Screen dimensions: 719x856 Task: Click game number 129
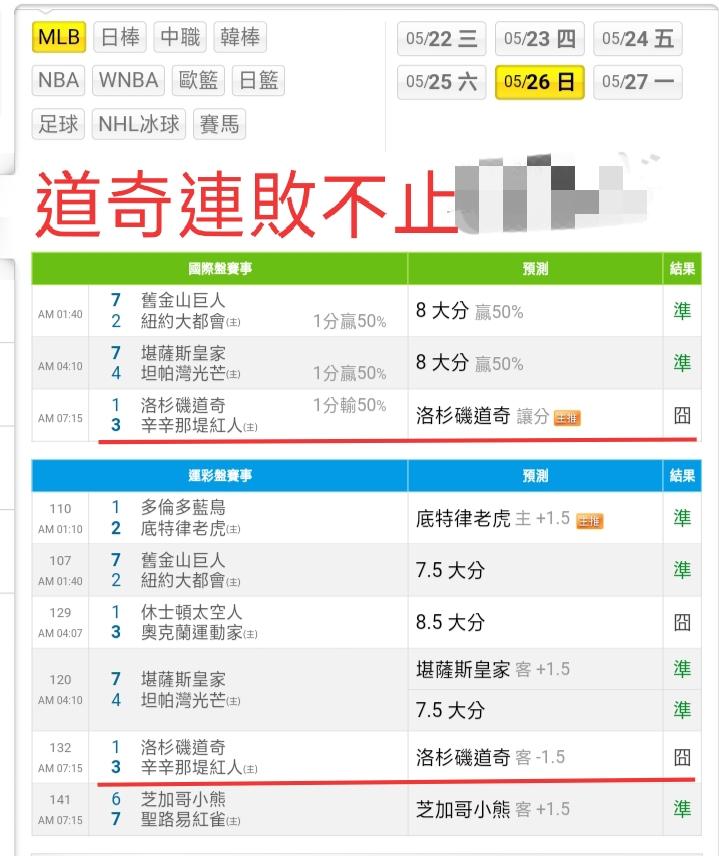coord(60,613)
